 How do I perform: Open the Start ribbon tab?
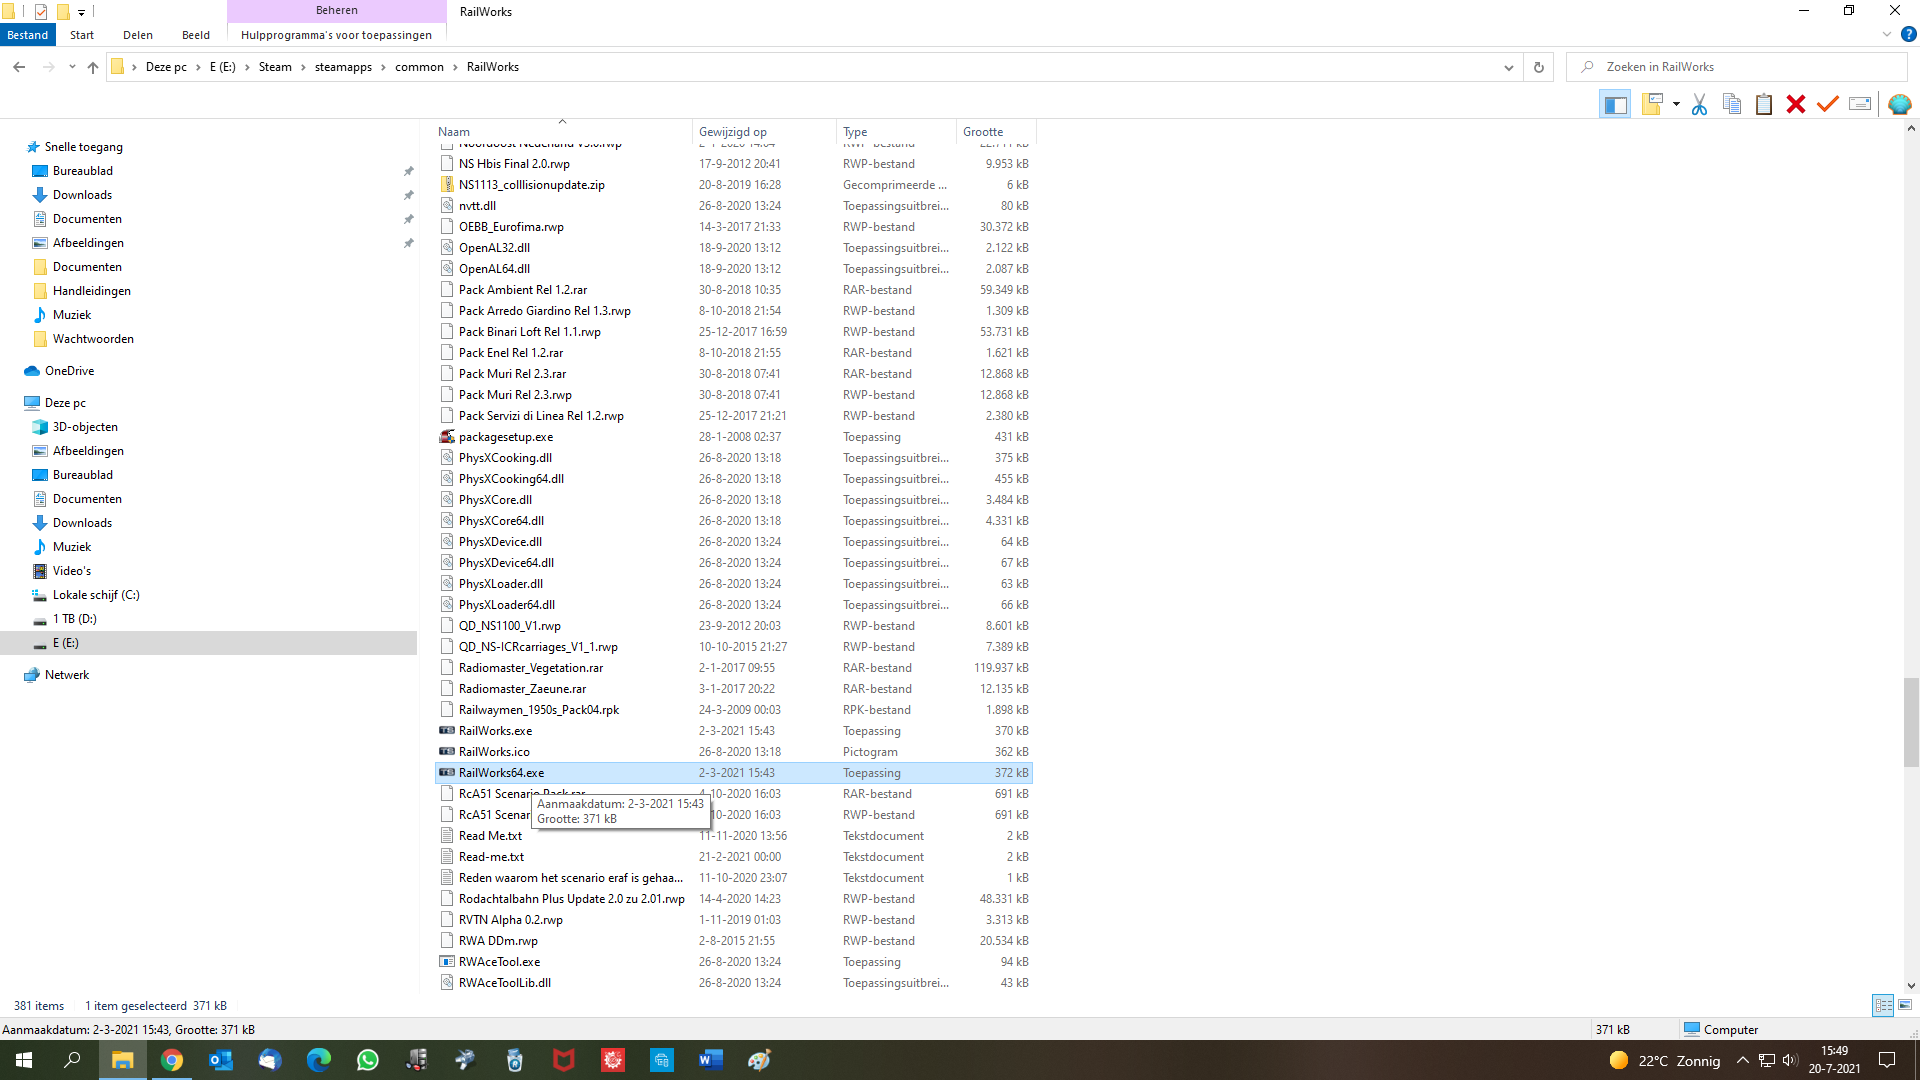tap(82, 35)
